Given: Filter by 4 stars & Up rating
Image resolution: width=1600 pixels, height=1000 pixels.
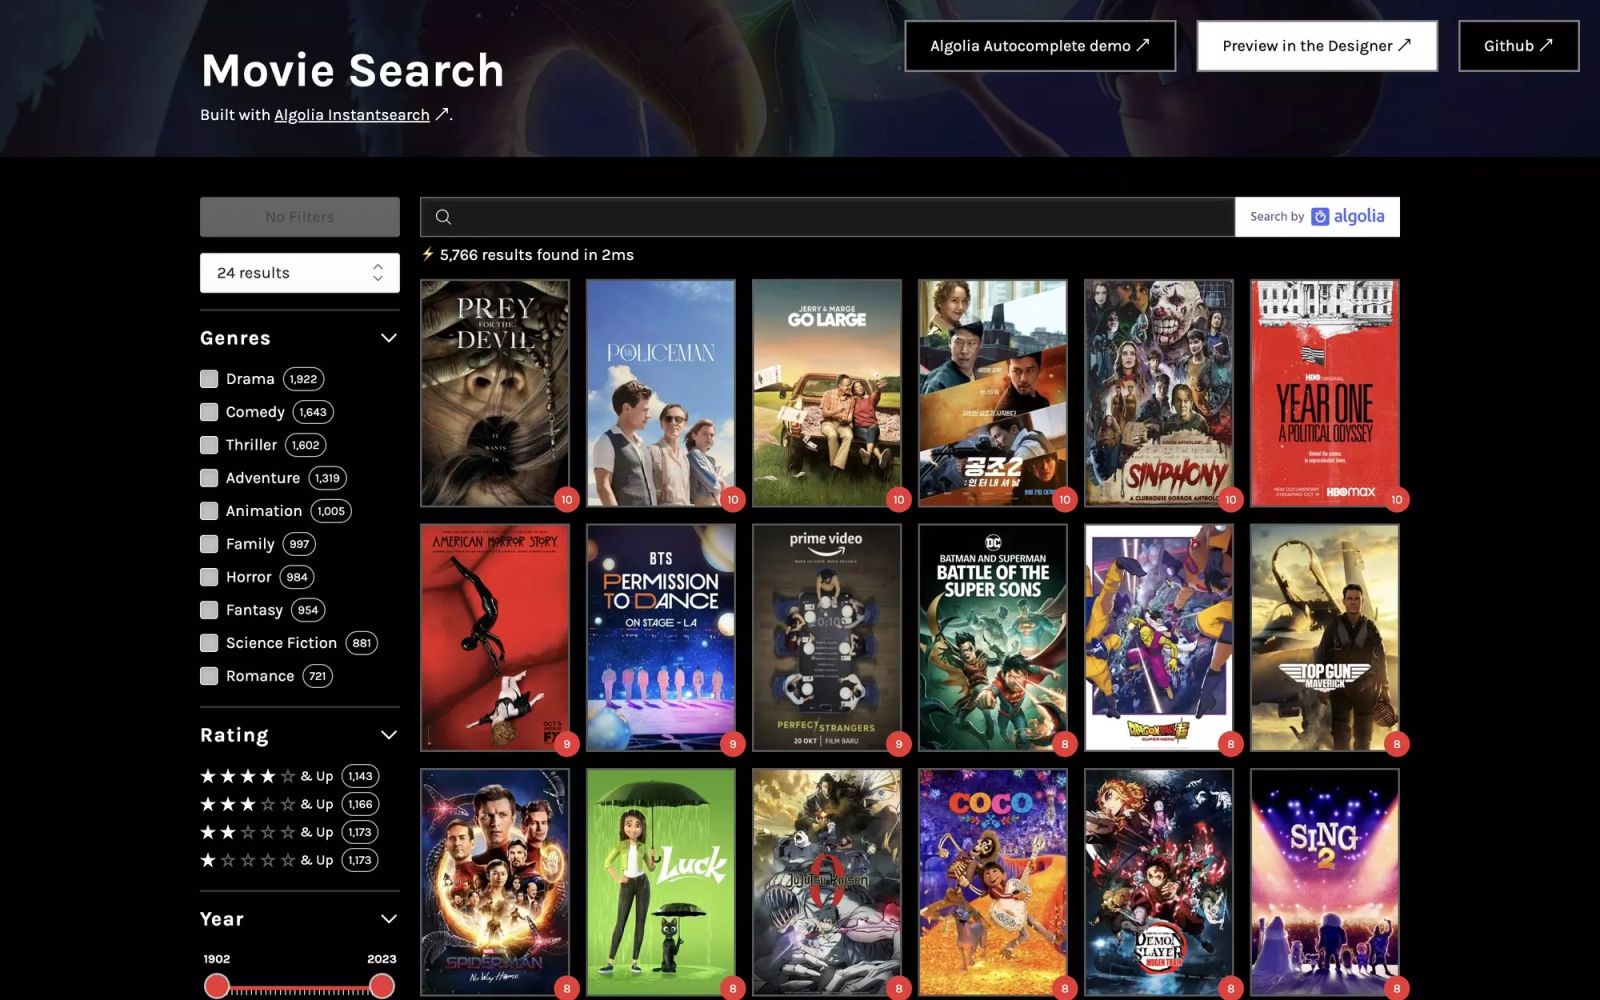Looking at the screenshot, I should pyautogui.click(x=289, y=776).
